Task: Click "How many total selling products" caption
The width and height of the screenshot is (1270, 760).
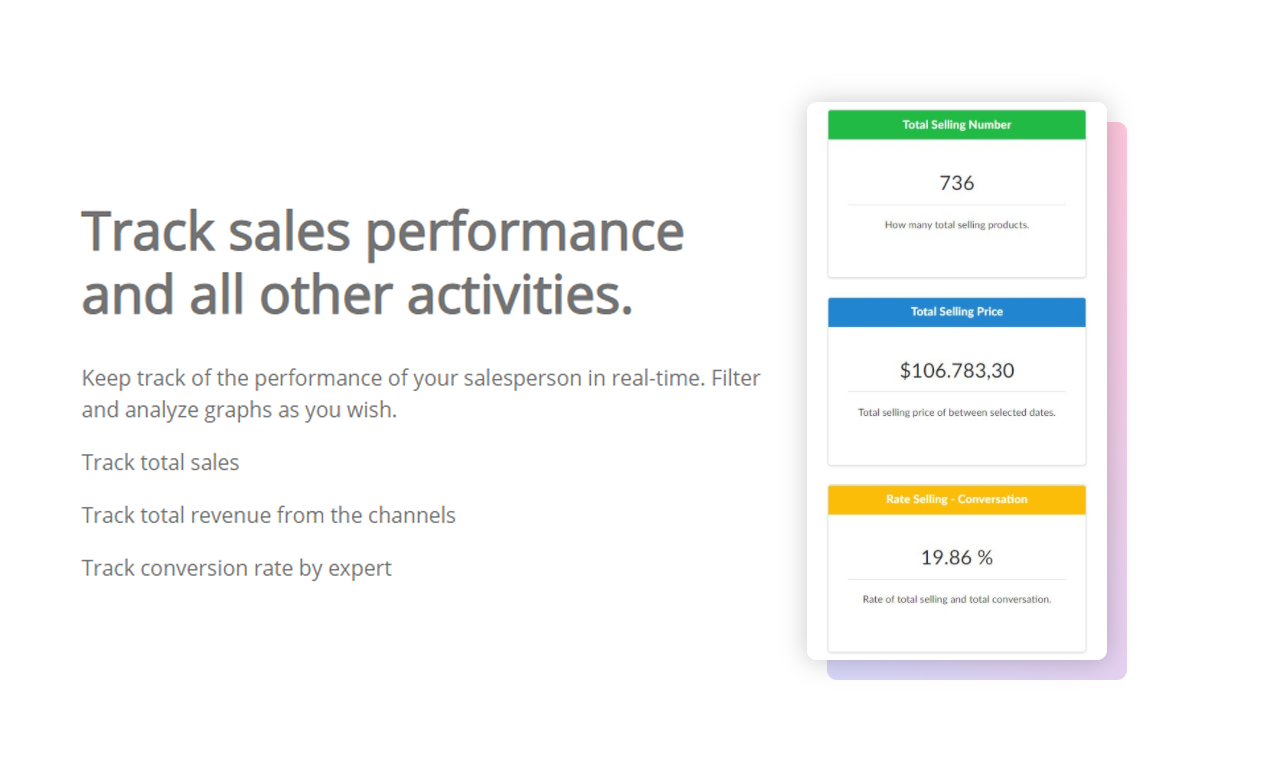Action: pos(956,225)
